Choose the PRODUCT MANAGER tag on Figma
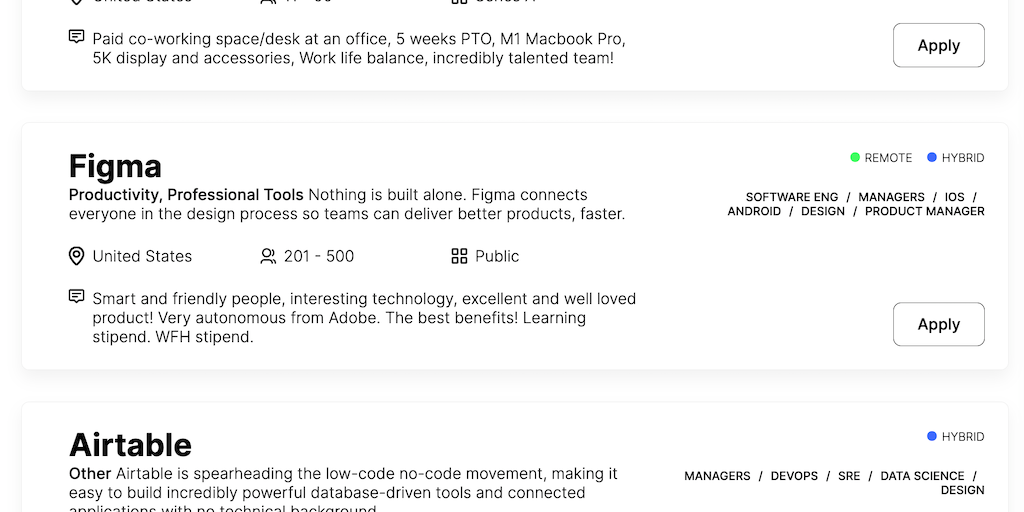The height and width of the screenshot is (512, 1024). click(x=924, y=211)
